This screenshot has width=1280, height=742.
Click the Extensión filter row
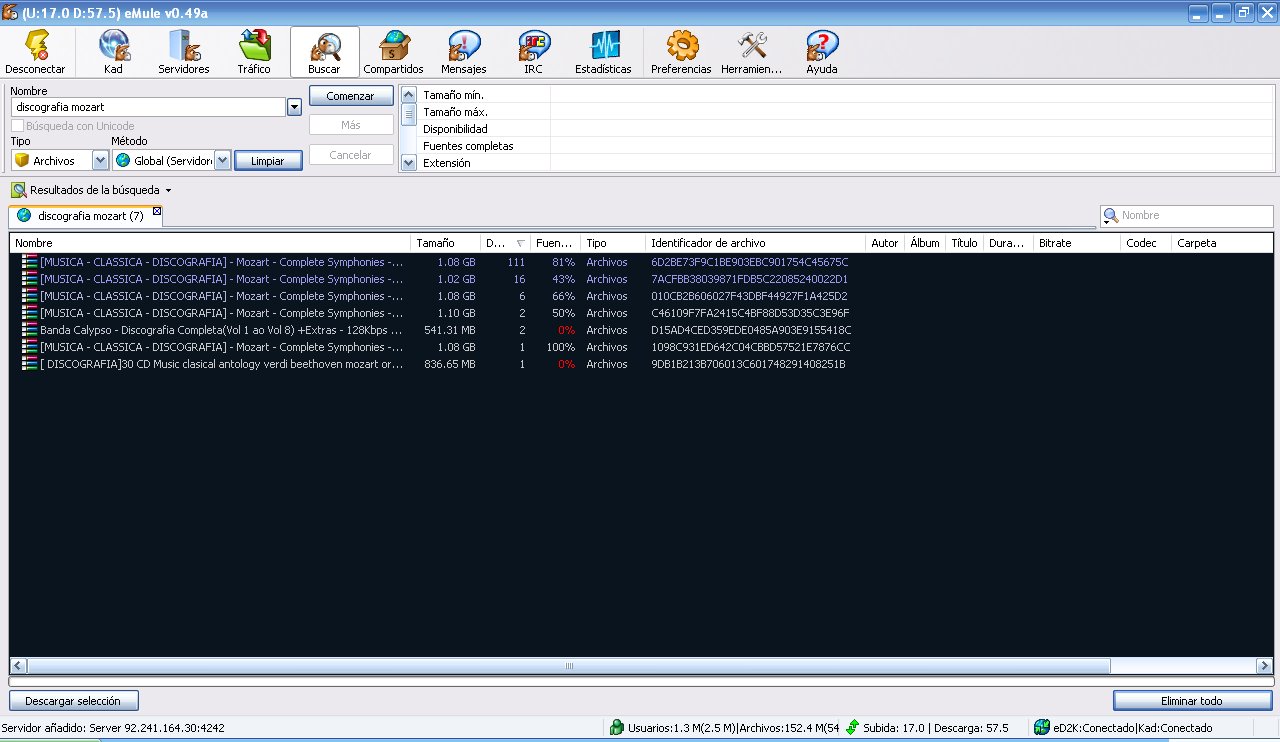pyautogui.click(x=846, y=162)
